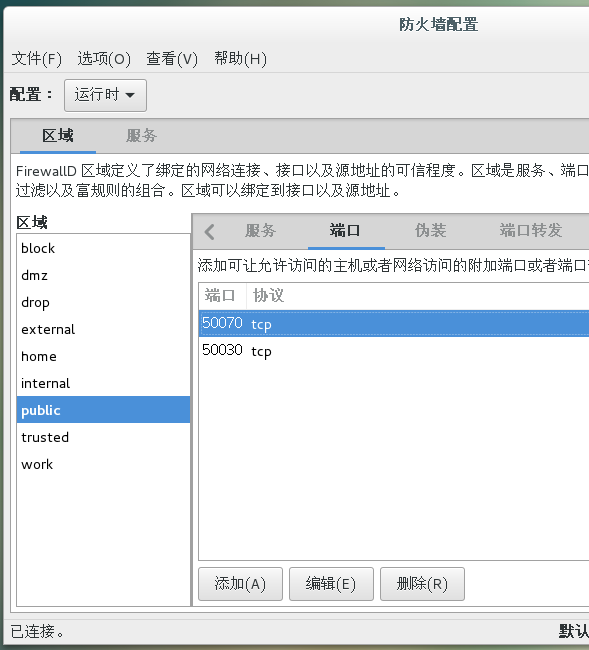Switch to the top-level 服务 tab
The image size is (589, 650).
141,136
